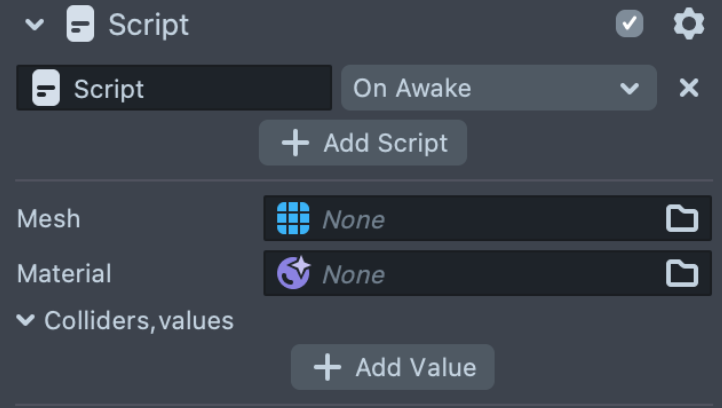Image resolution: width=722 pixels, height=408 pixels.
Task: Browse for a Material with the folder icon
Action: (x=682, y=273)
